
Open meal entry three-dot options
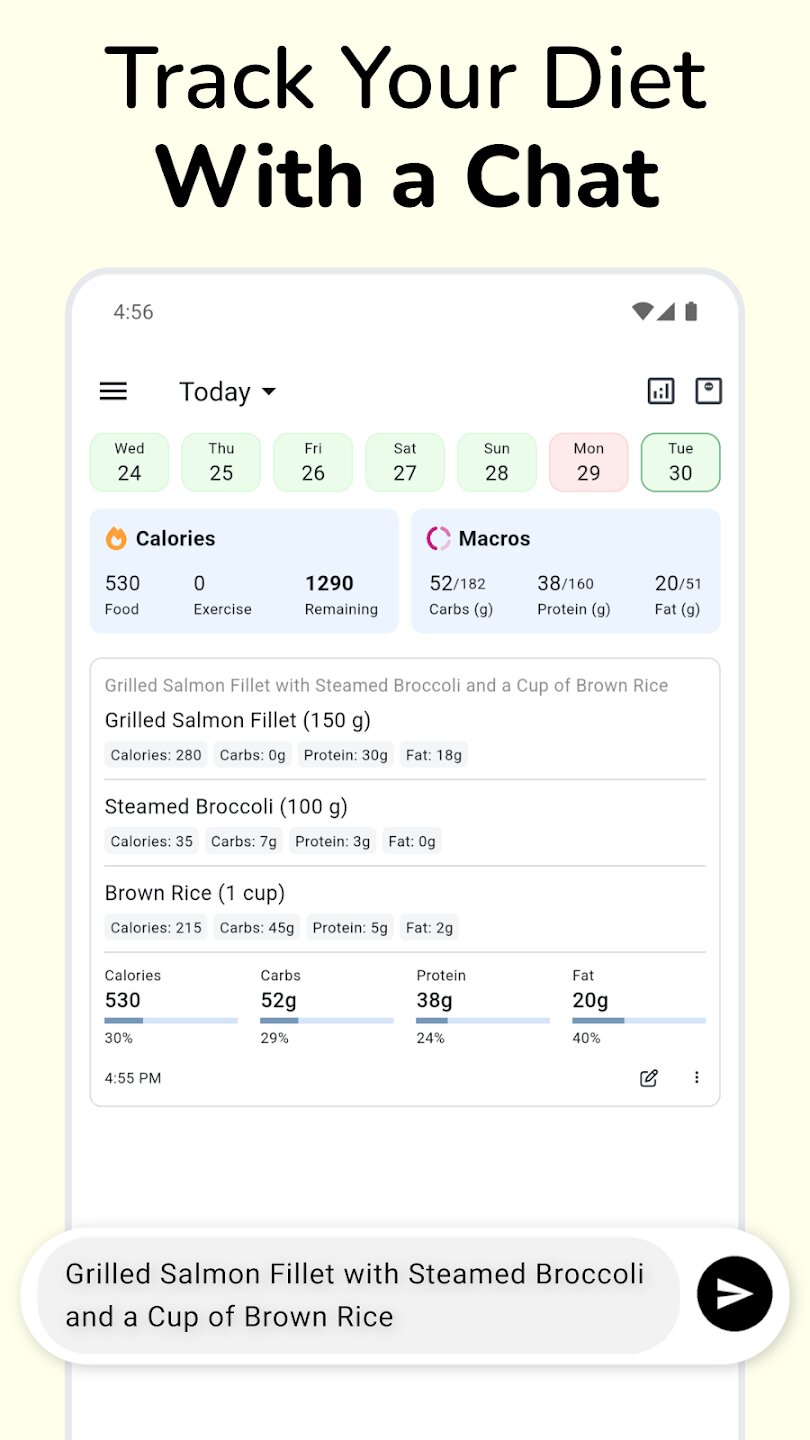click(x=697, y=1078)
